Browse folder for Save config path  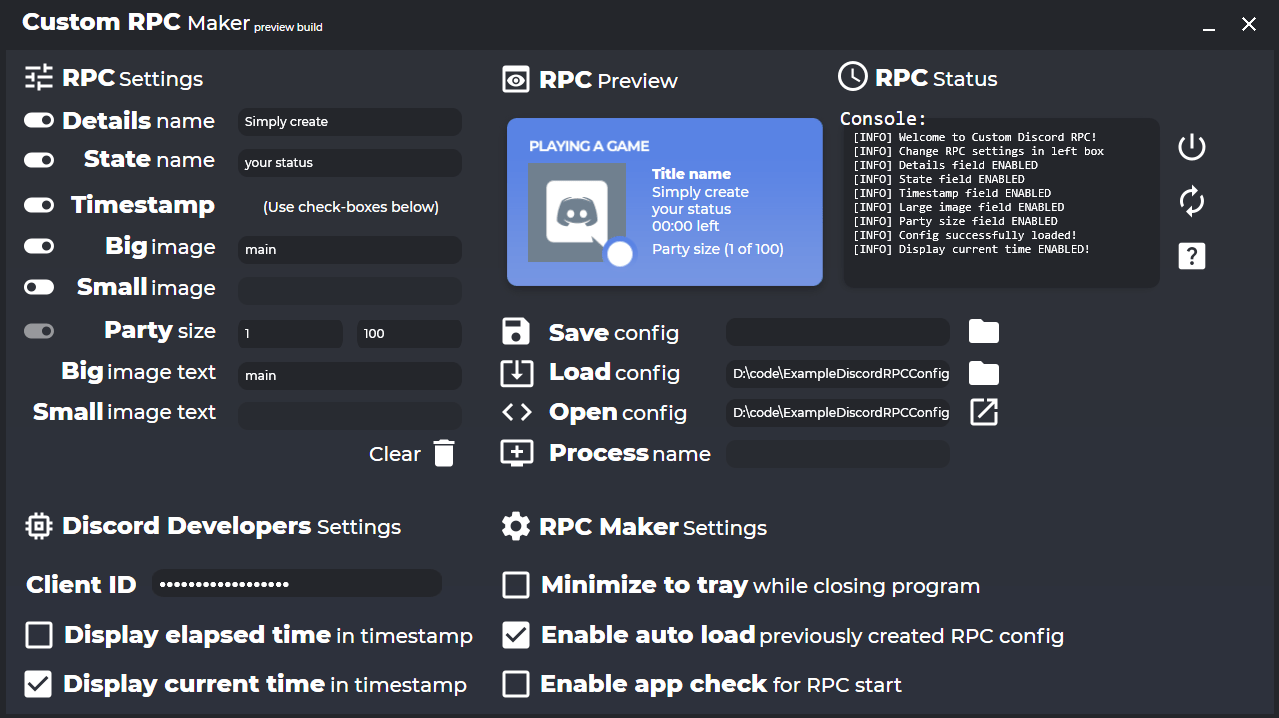[x=984, y=332]
